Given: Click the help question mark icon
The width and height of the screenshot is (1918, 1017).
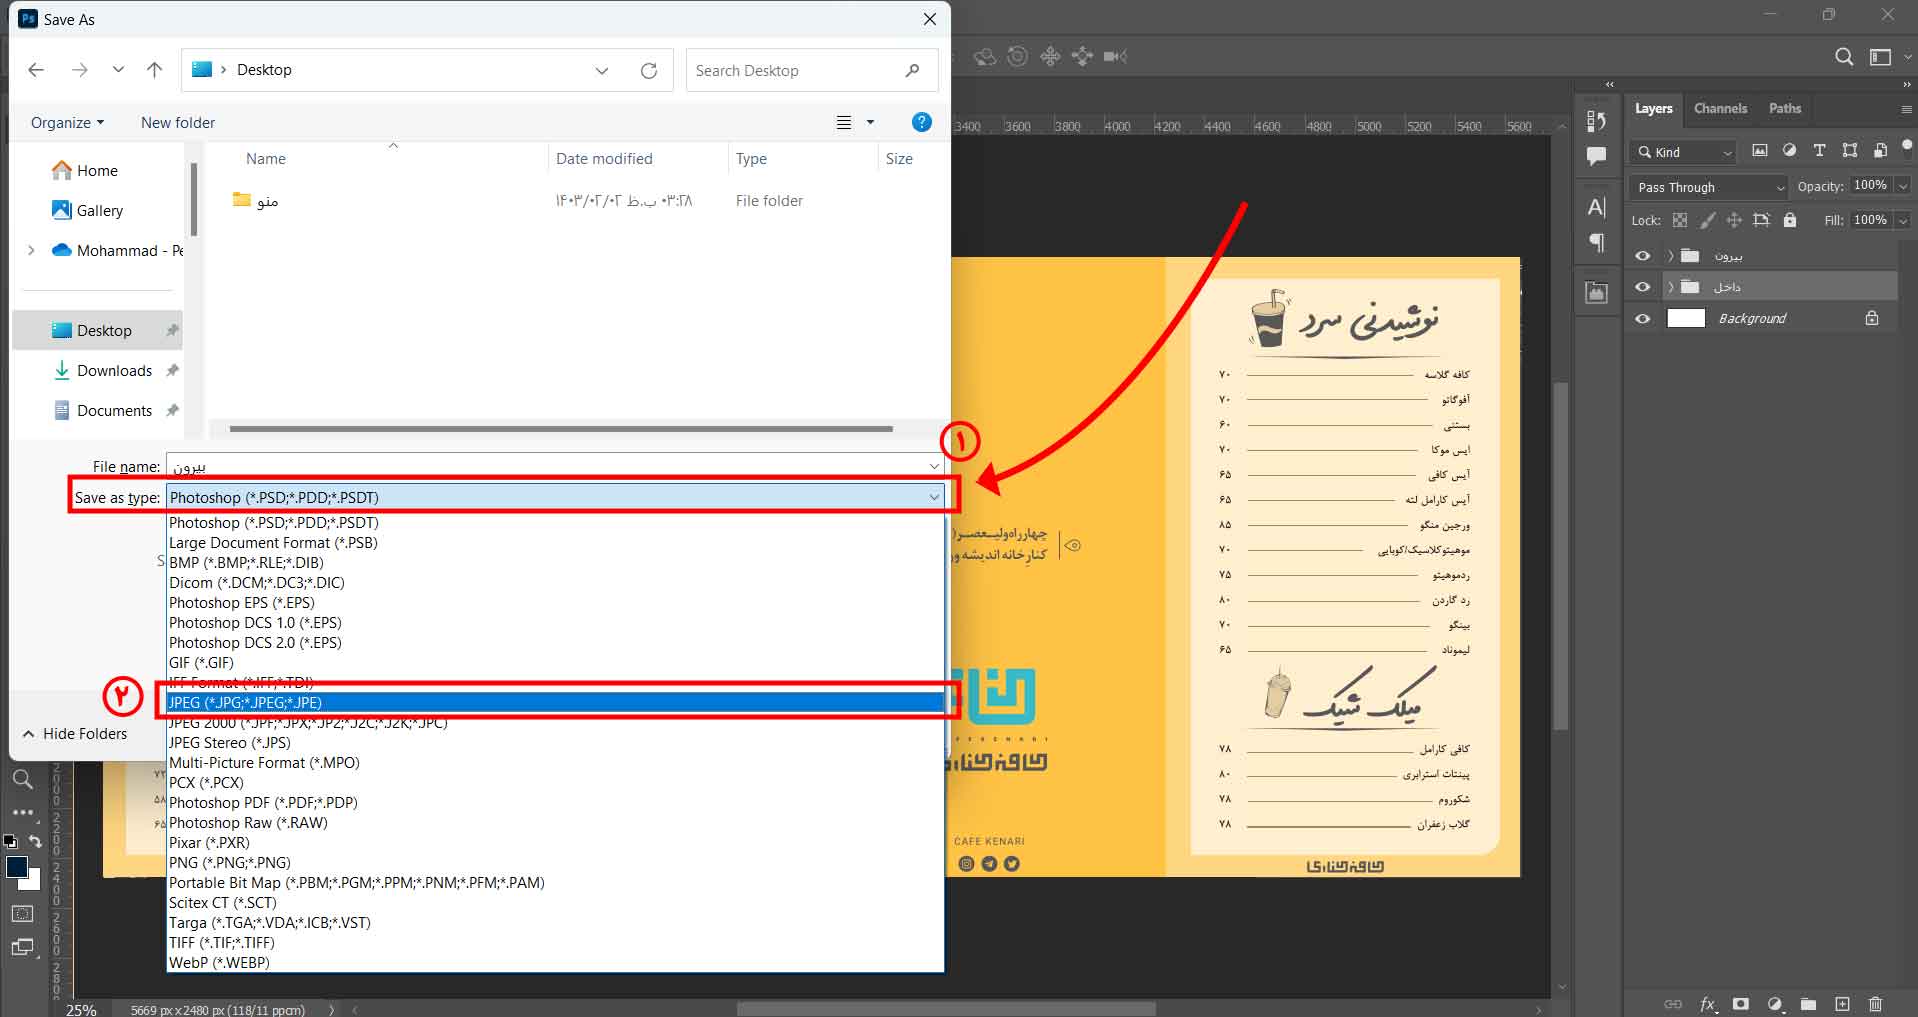Looking at the screenshot, I should tap(922, 122).
